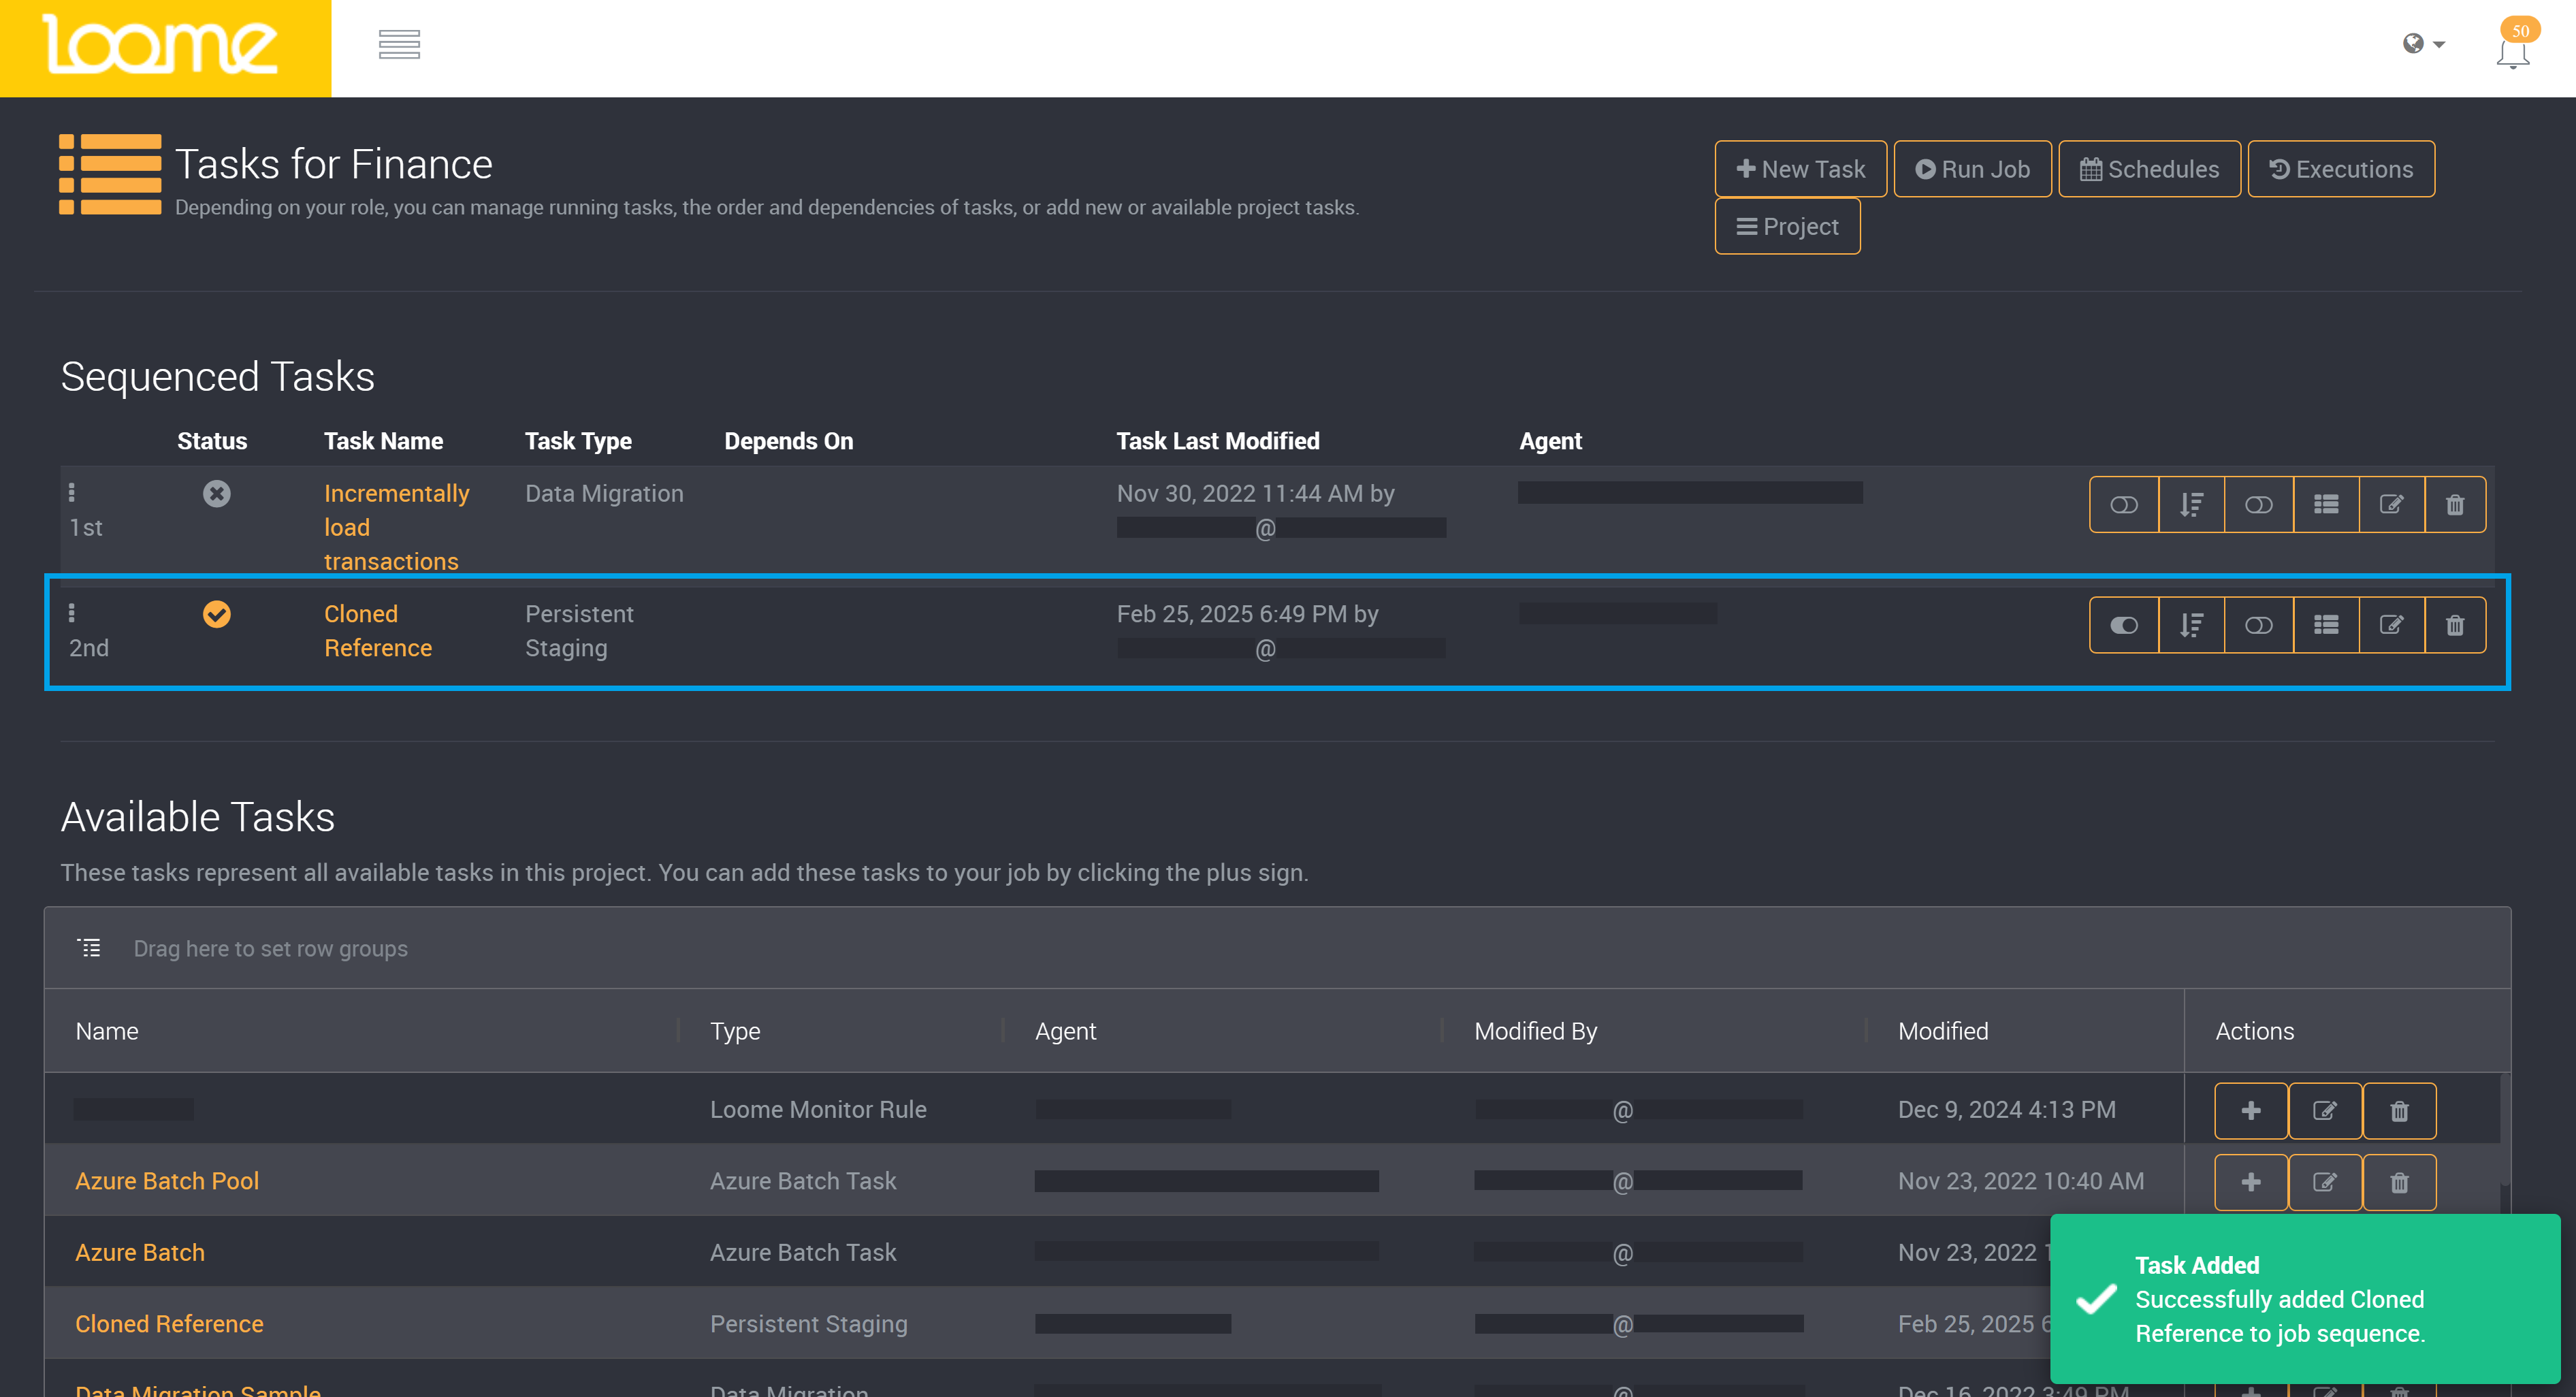This screenshot has height=1397, width=2576.
Task: Toggle the enabled switch on Cloned Reference sequenced row
Action: (x=2124, y=625)
